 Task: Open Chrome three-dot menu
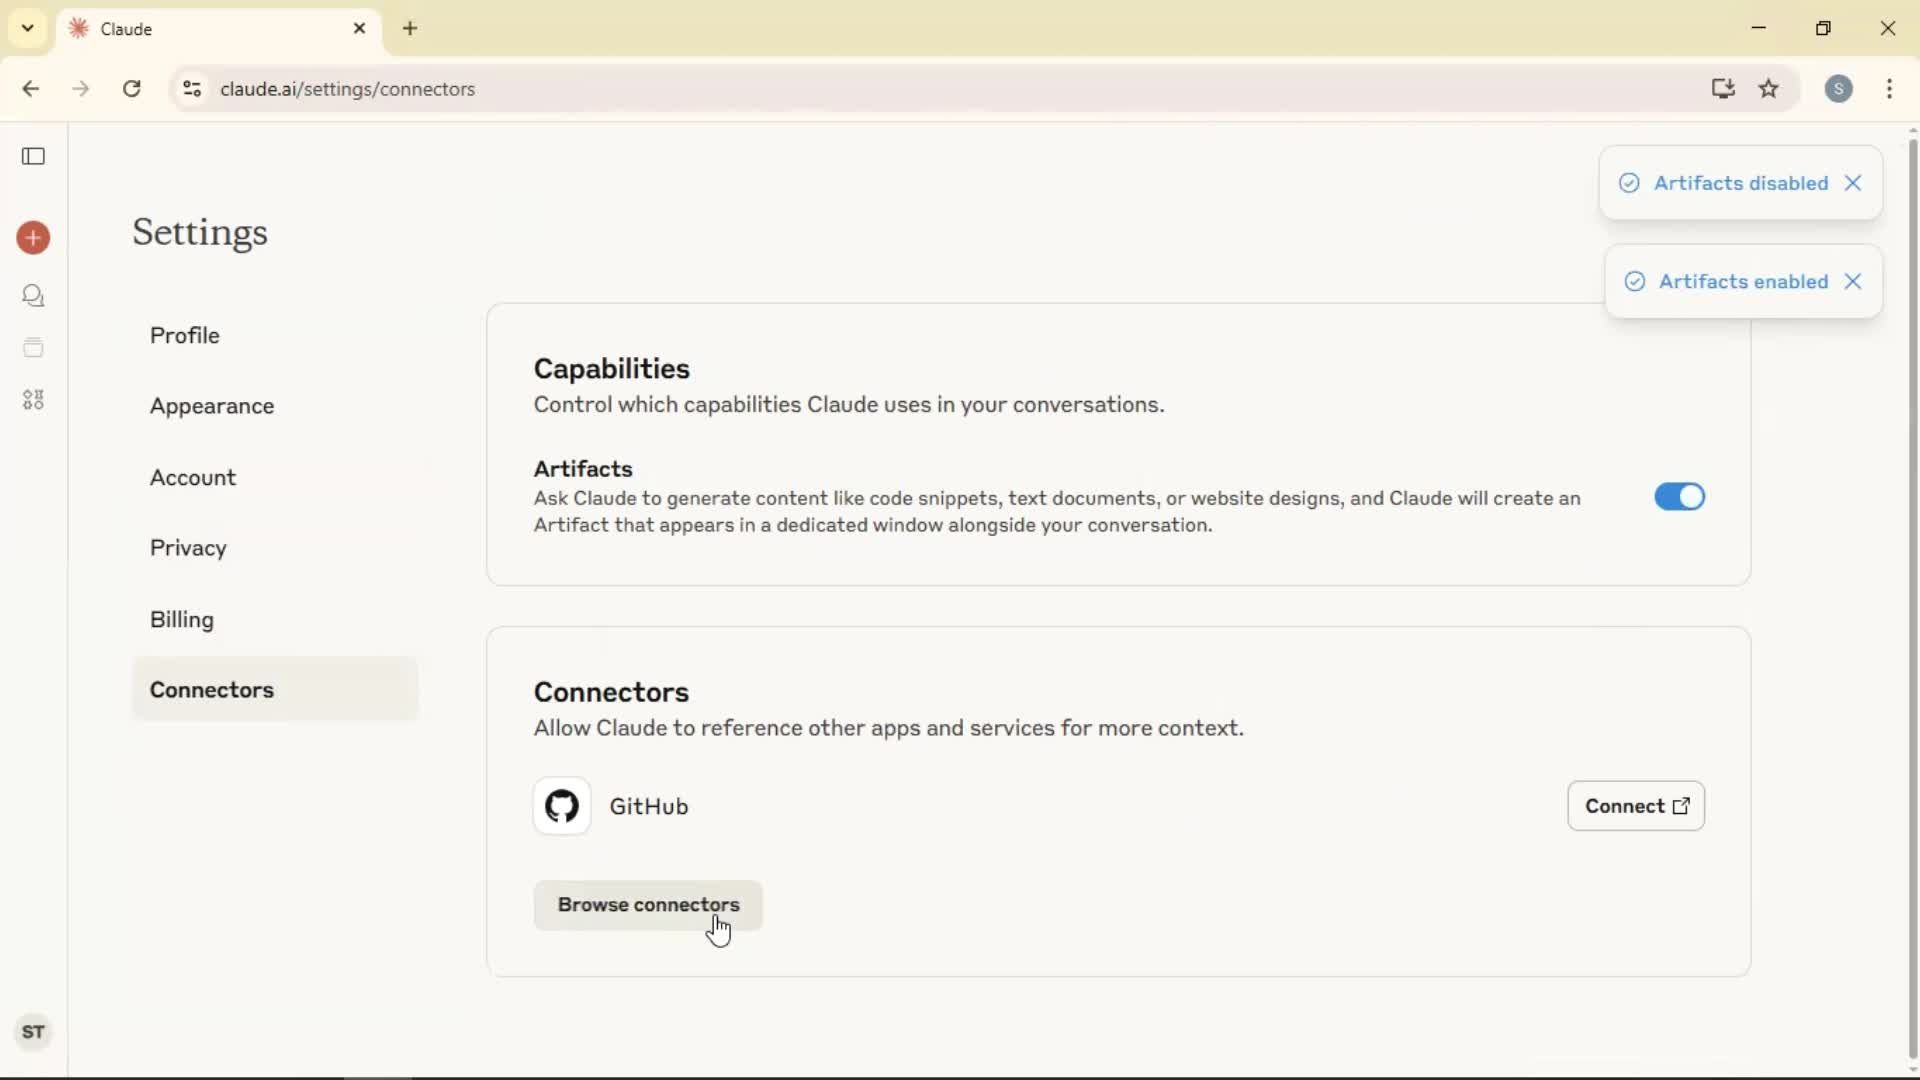(1890, 89)
